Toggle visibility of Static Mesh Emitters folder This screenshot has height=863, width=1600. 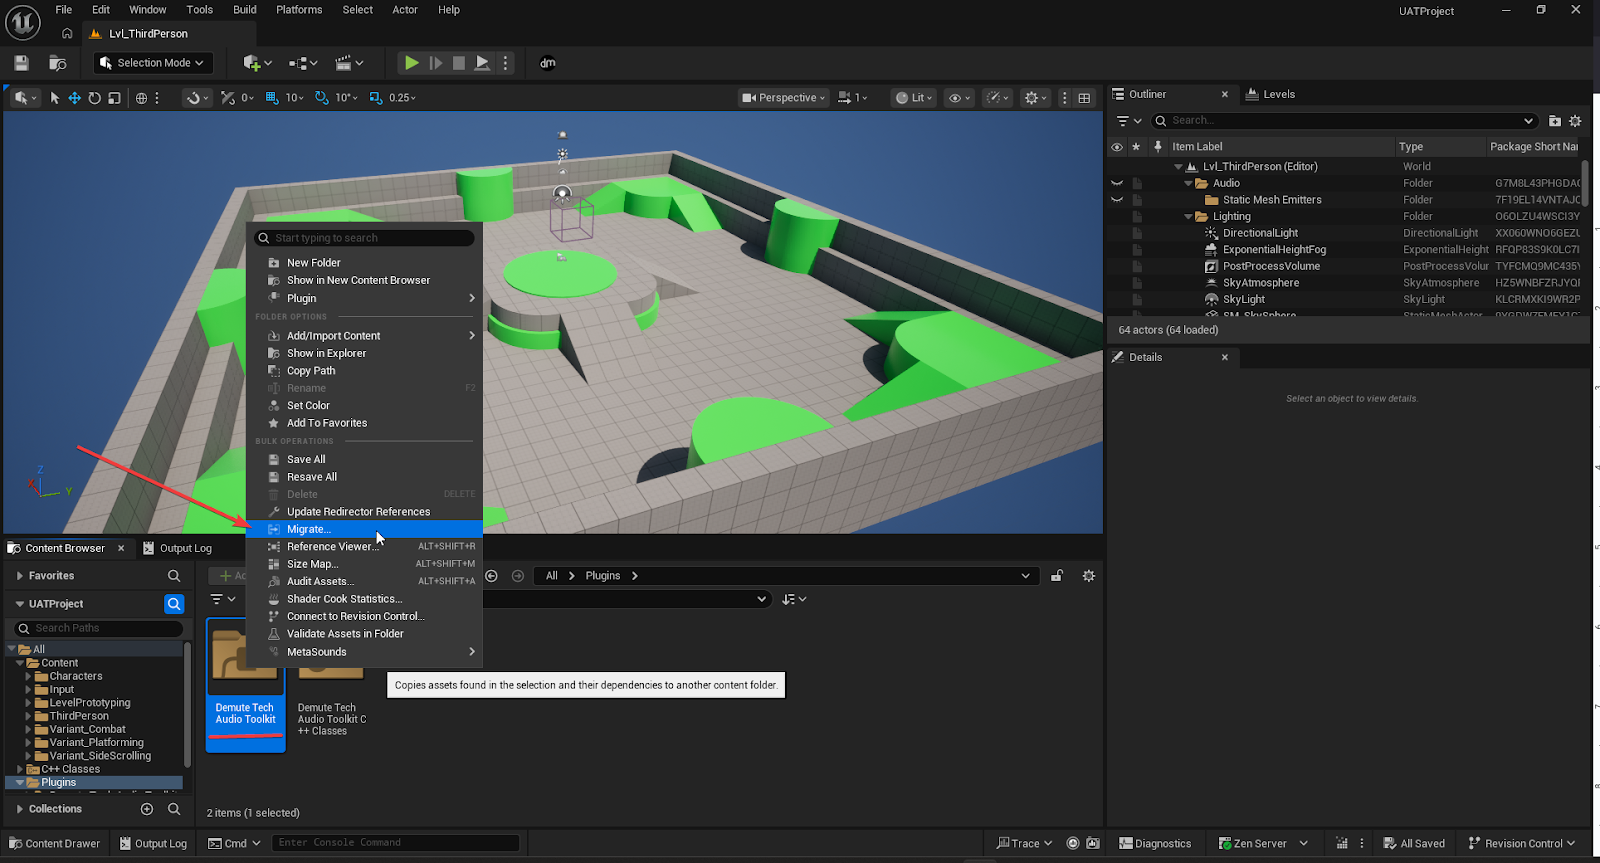1117,200
